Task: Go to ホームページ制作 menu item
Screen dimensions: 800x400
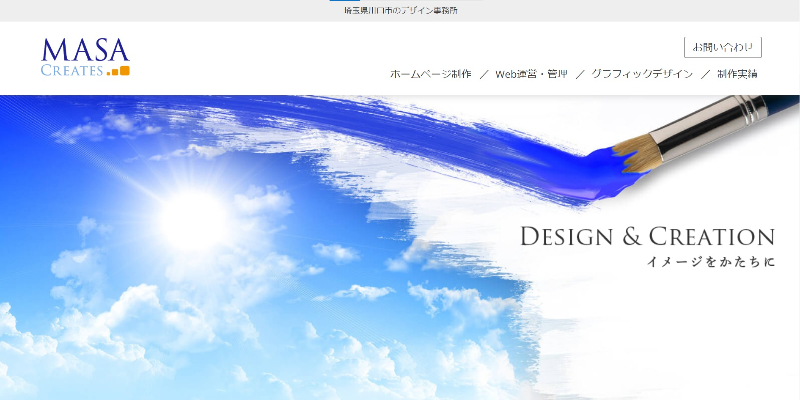Action: [x=431, y=74]
